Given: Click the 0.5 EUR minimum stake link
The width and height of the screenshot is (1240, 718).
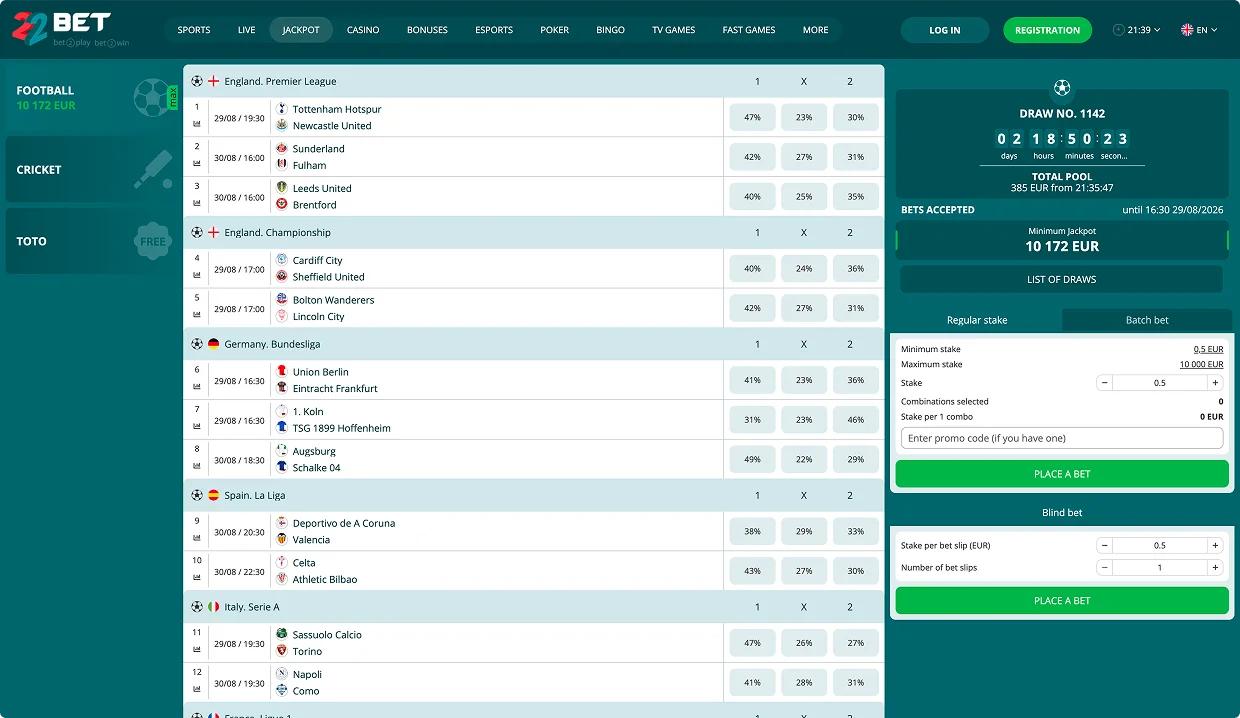Looking at the screenshot, I should [1208, 349].
